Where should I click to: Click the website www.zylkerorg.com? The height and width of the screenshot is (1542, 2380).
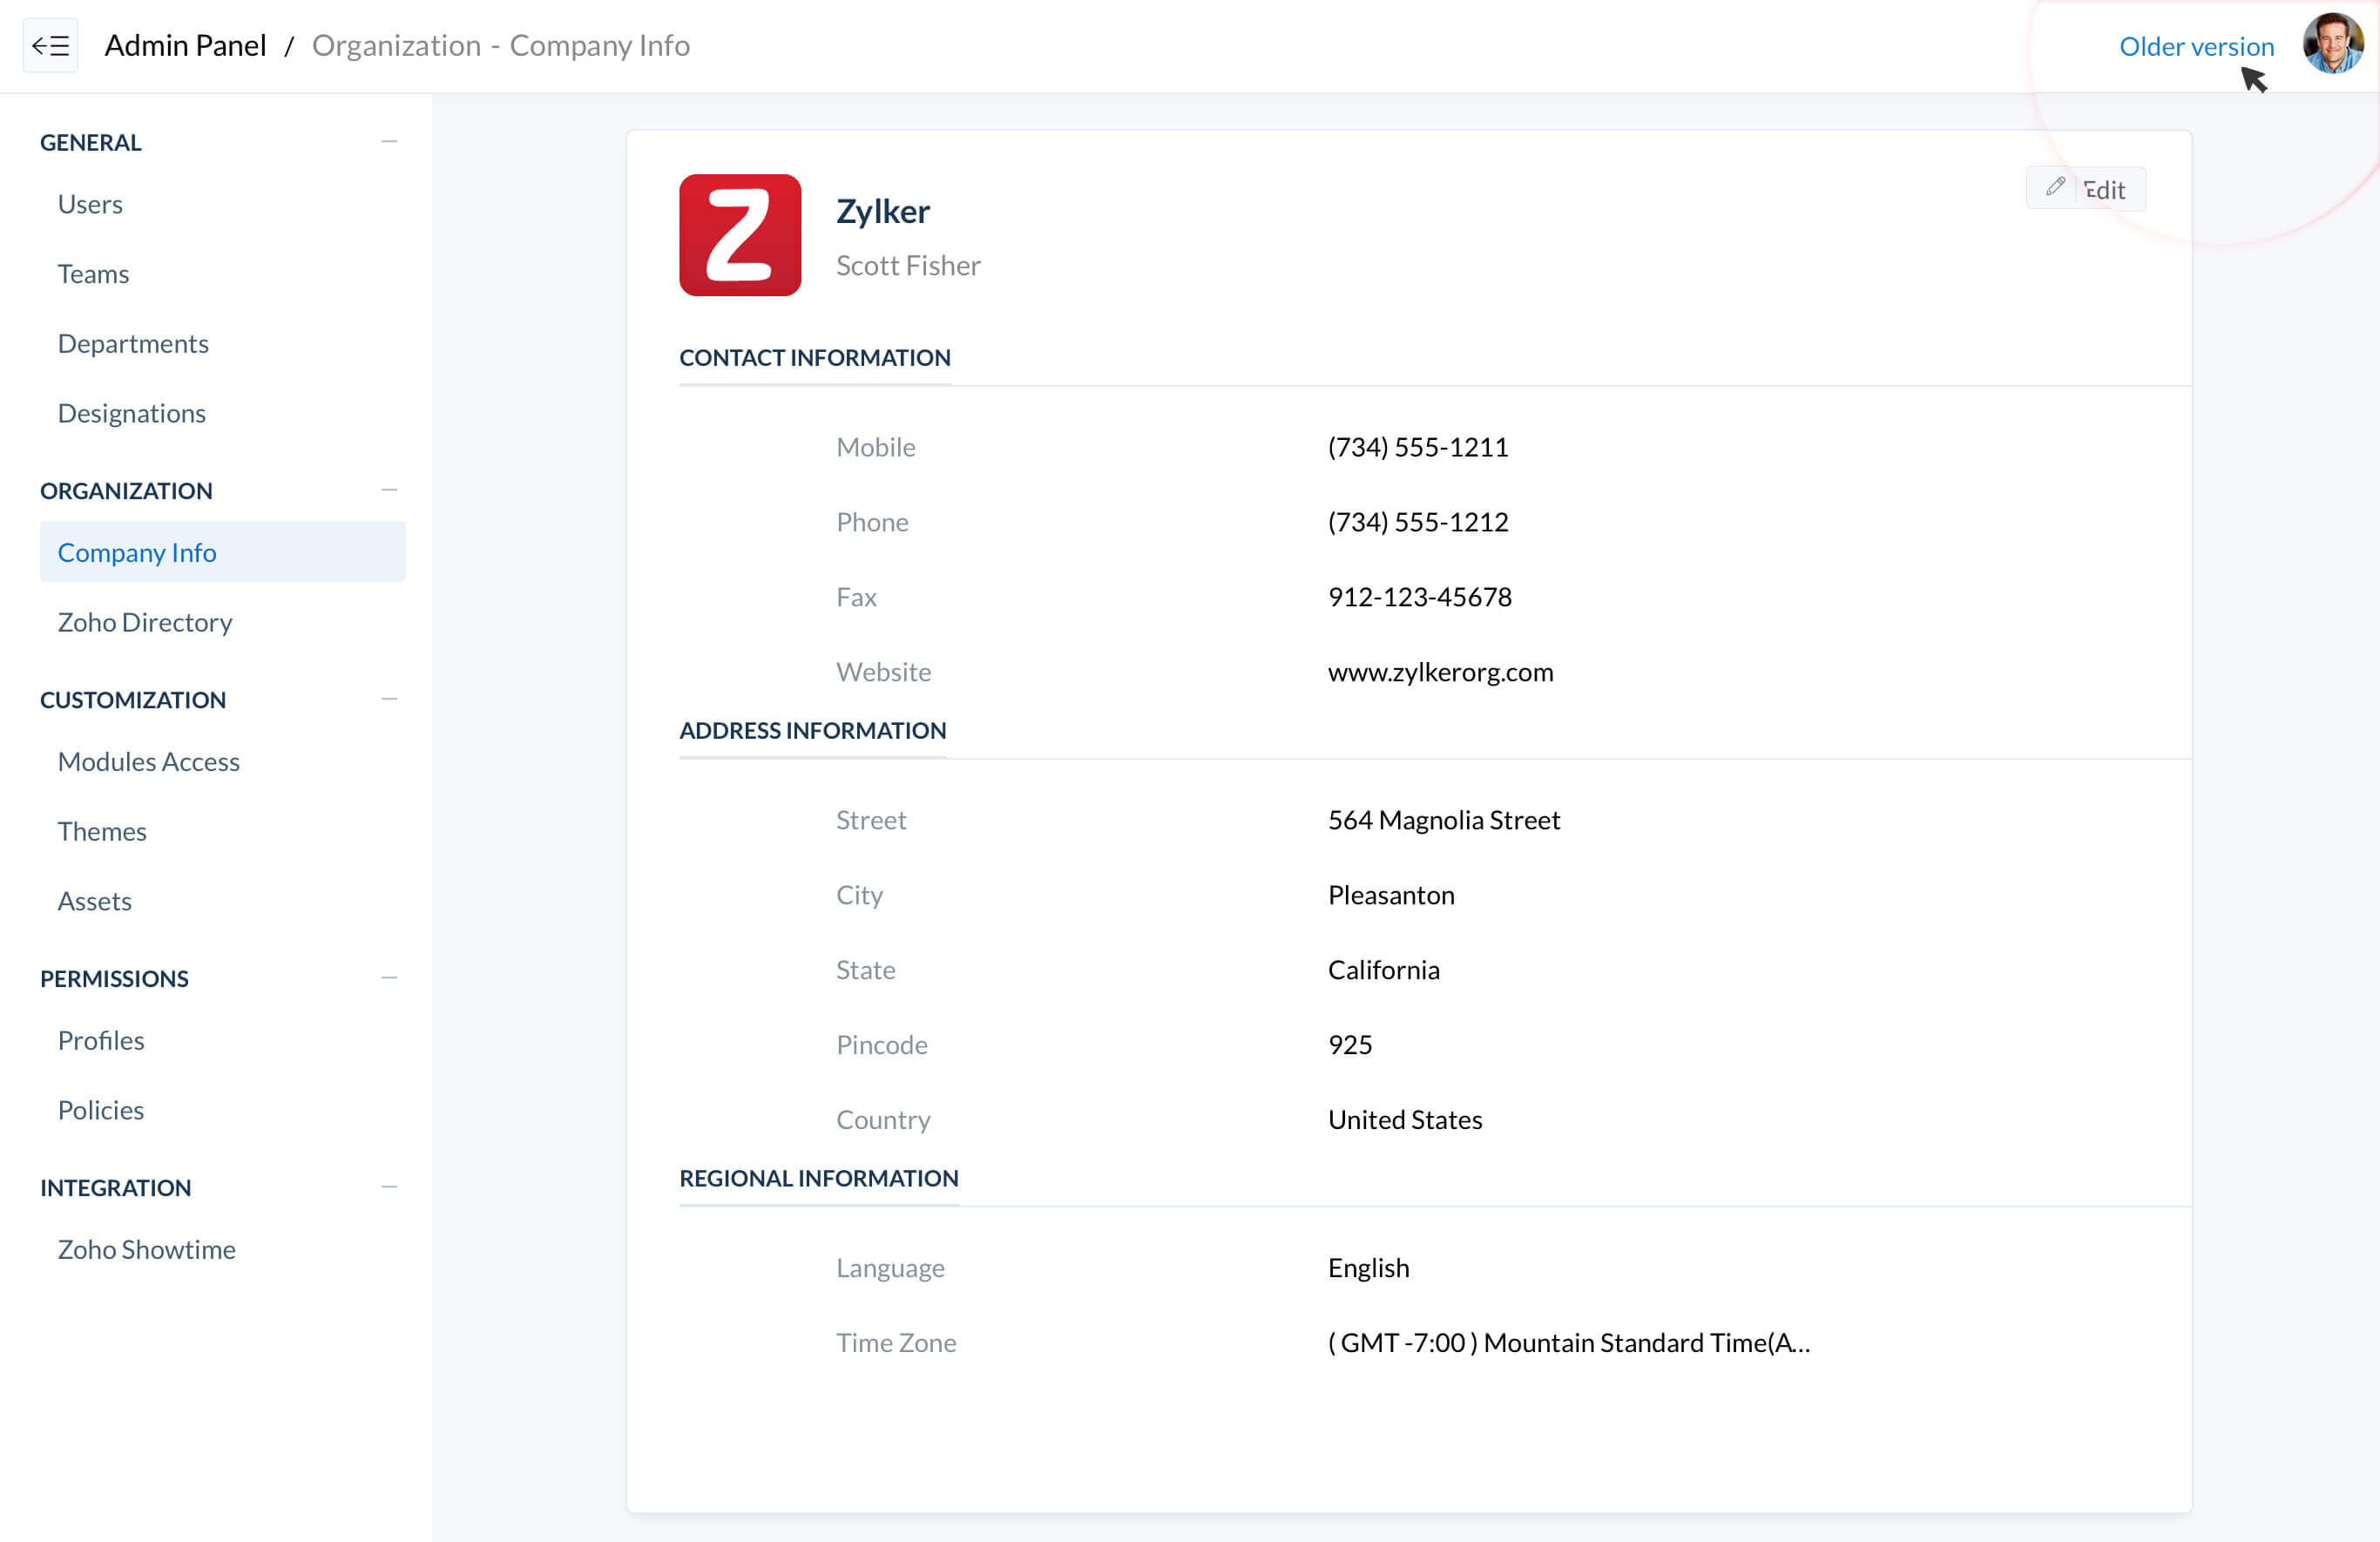1440,672
